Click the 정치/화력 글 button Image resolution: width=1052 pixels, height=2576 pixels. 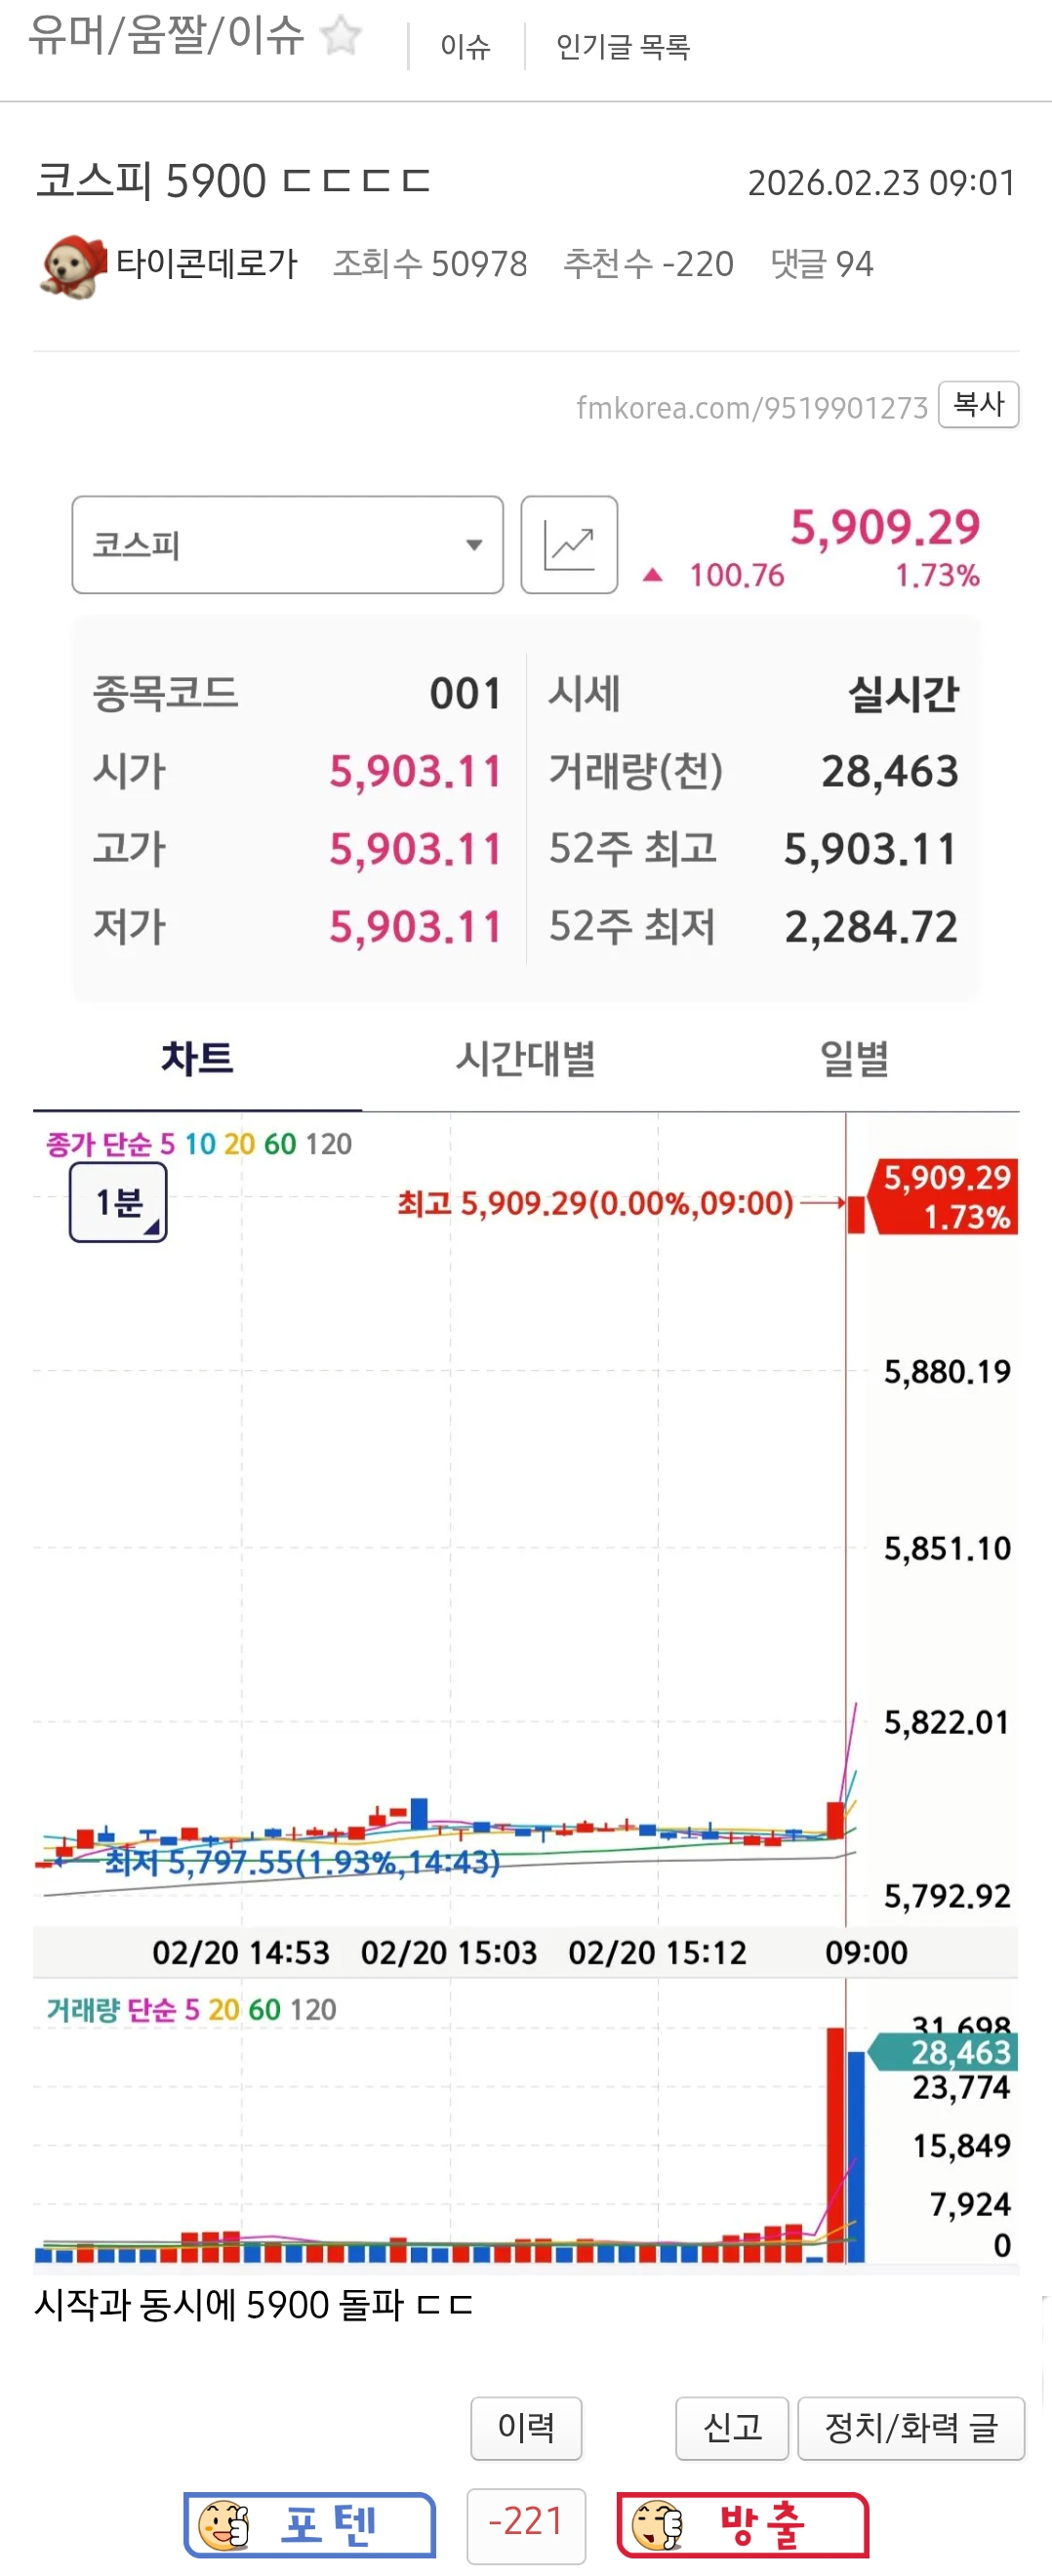911,2427
